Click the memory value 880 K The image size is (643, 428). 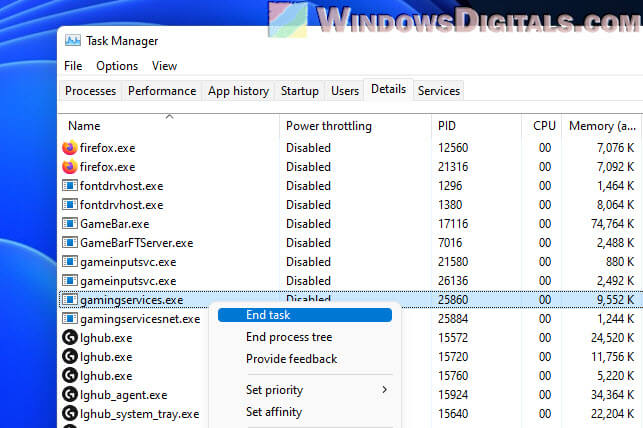point(620,262)
